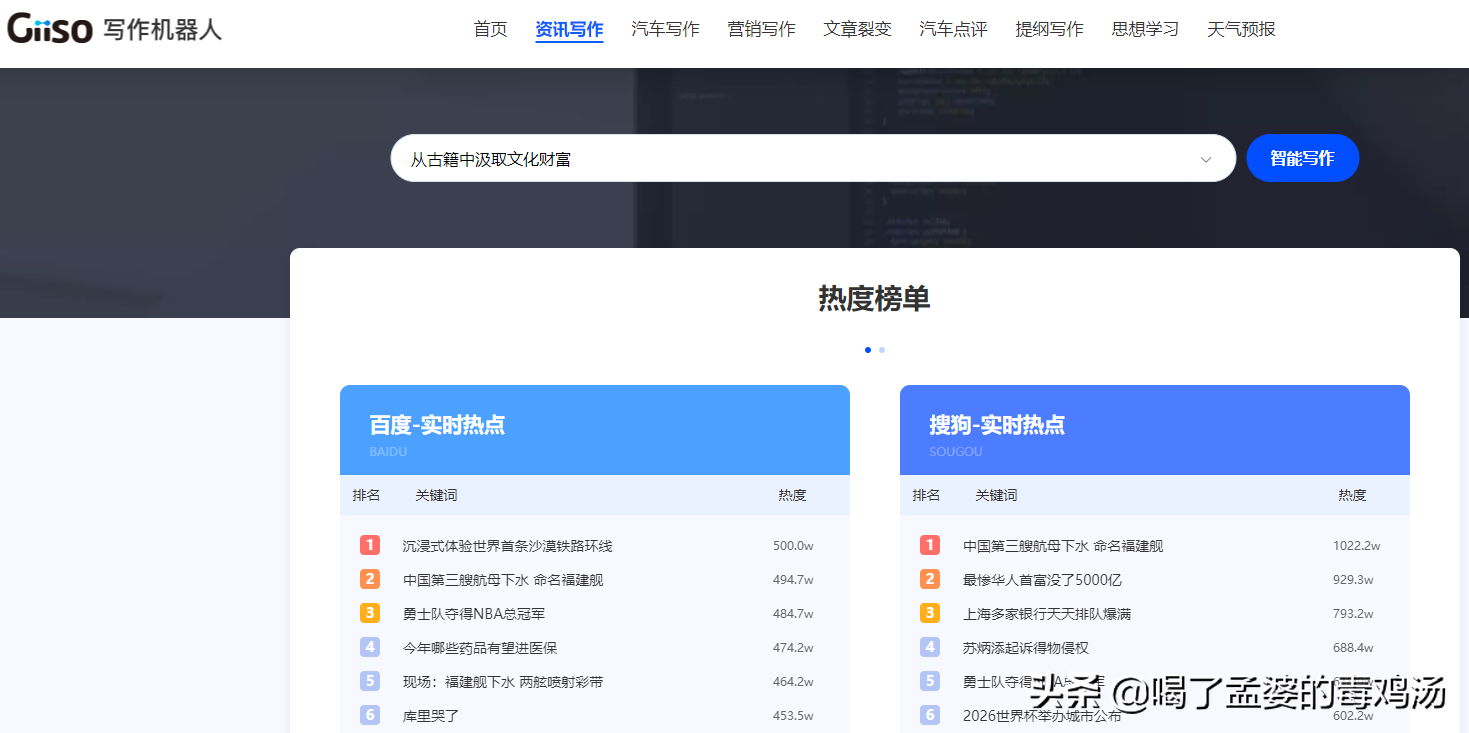Image resolution: width=1469 pixels, height=733 pixels.
Task: Click rank 3 badge in the Sogou list
Action: tap(930, 613)
